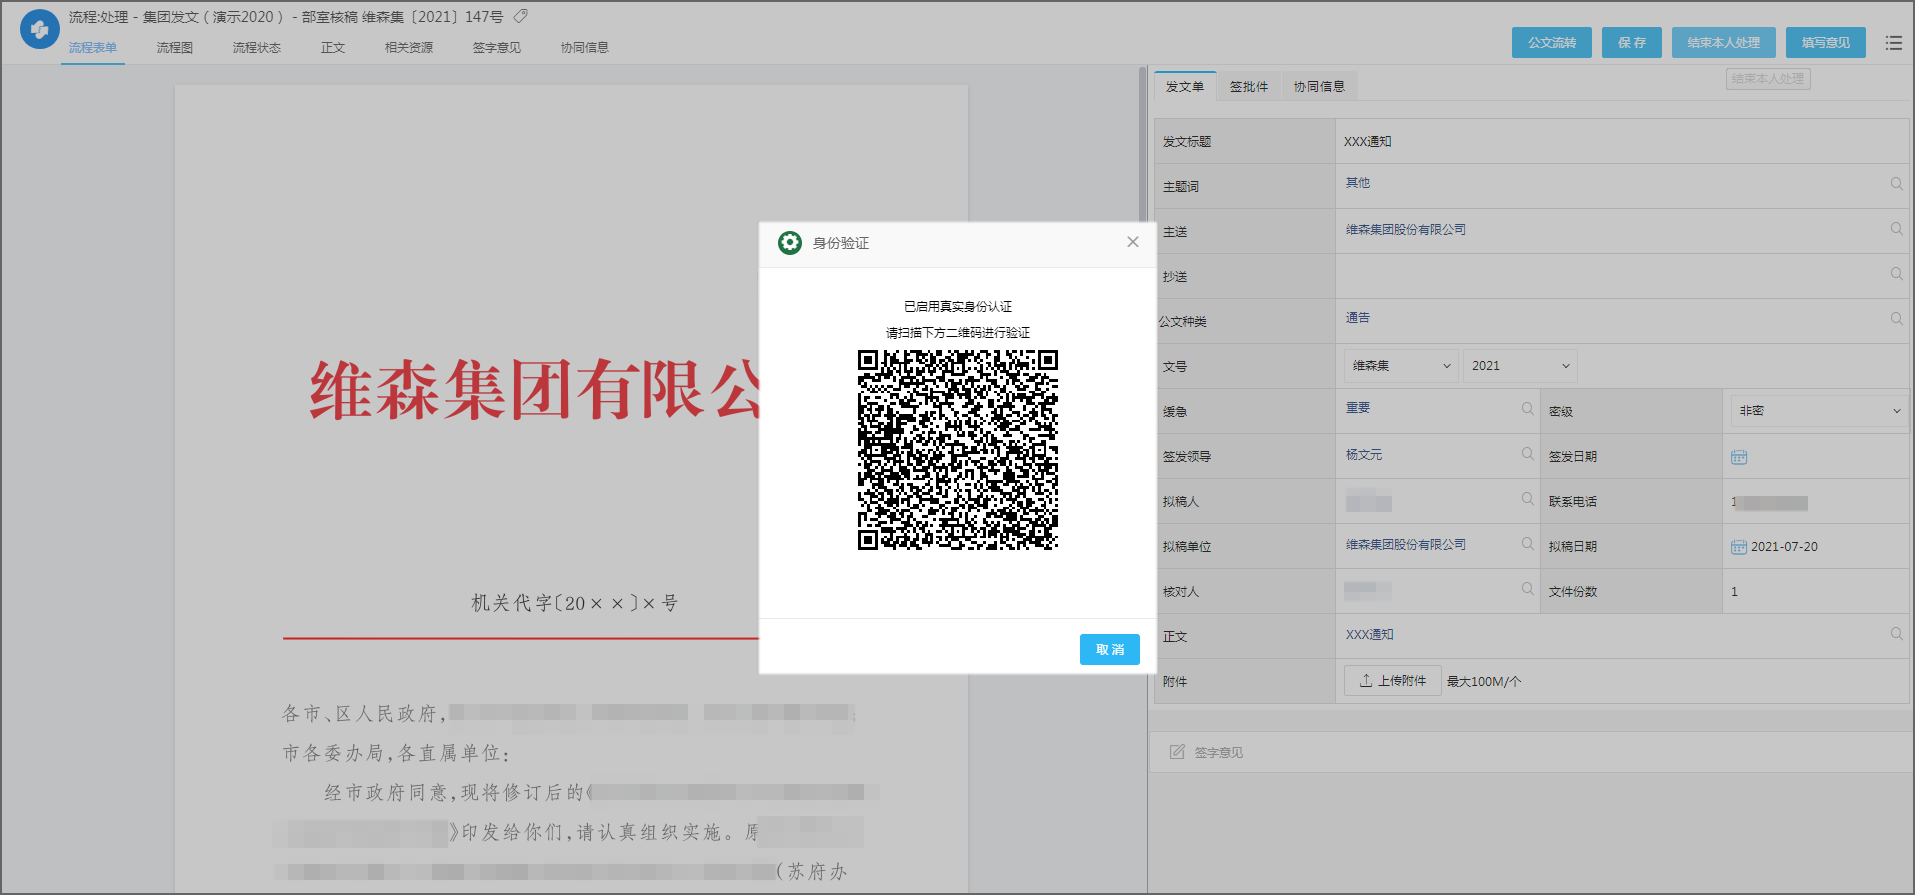The height and width of the screenshot is (895, 1915).
Task: Click the tag icon beside document title
Action: [x=520, y=16]
